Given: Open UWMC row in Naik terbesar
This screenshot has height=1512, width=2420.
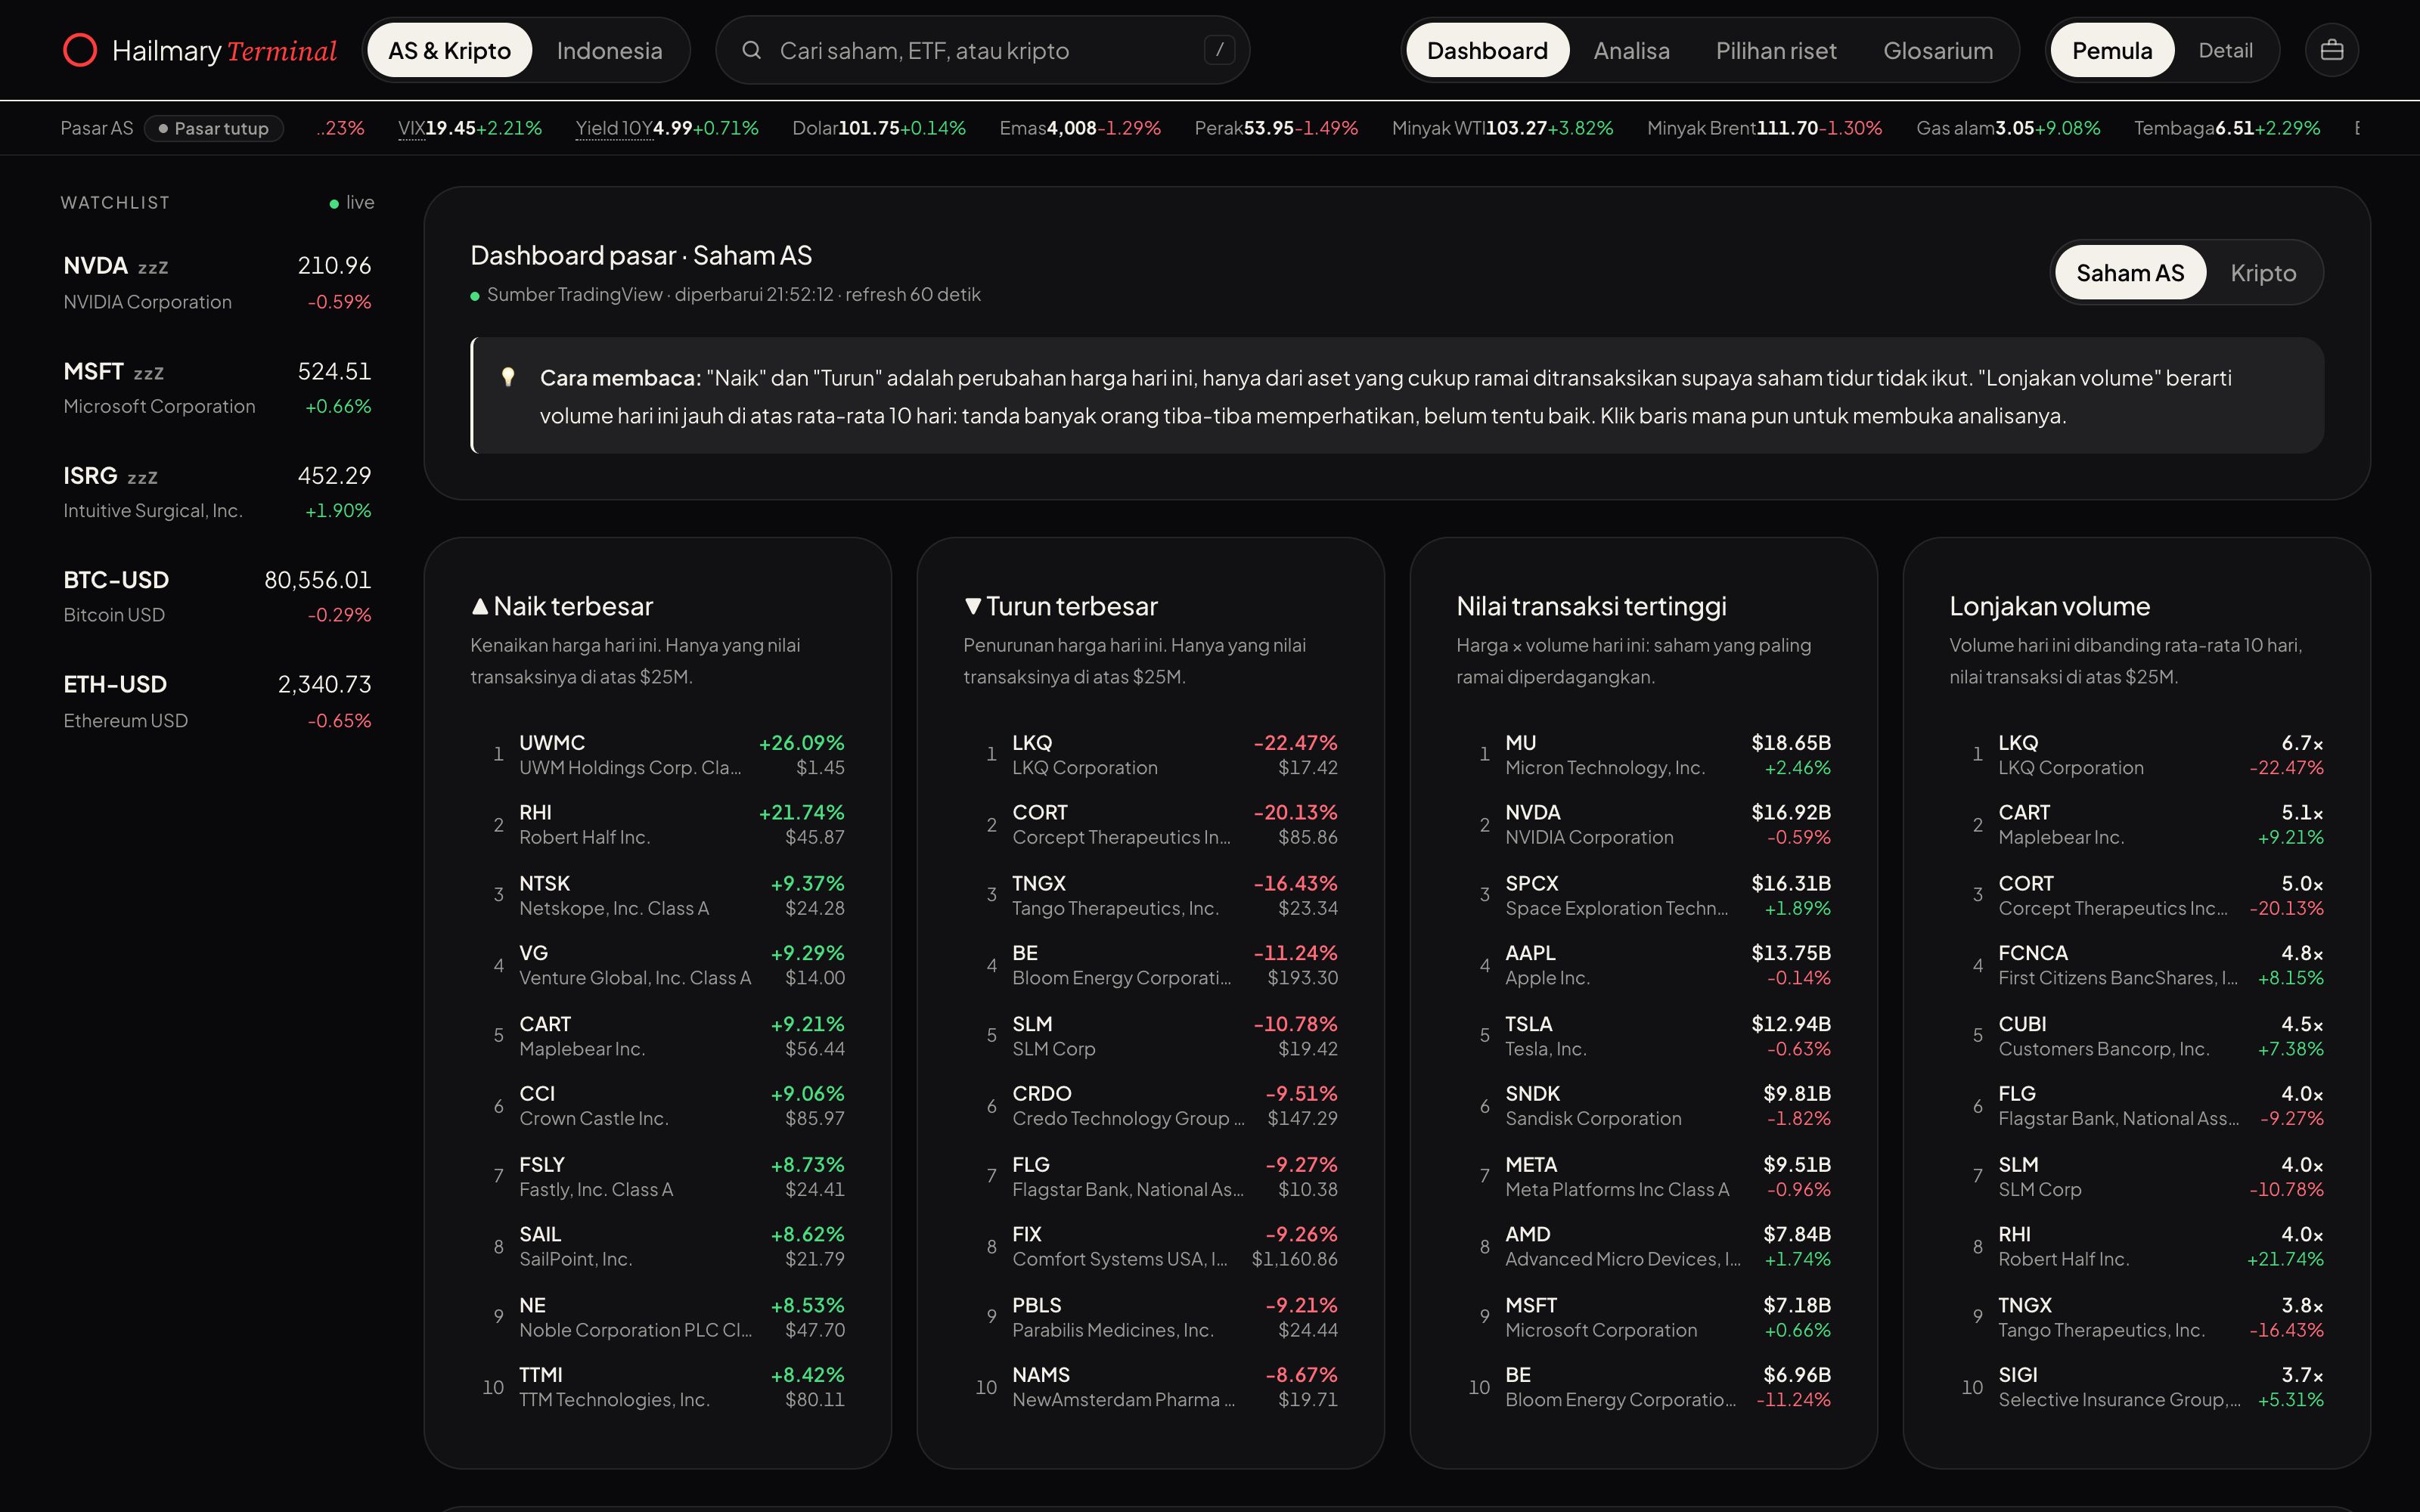Looking at the screenshot, I should (x=658, y=755).
